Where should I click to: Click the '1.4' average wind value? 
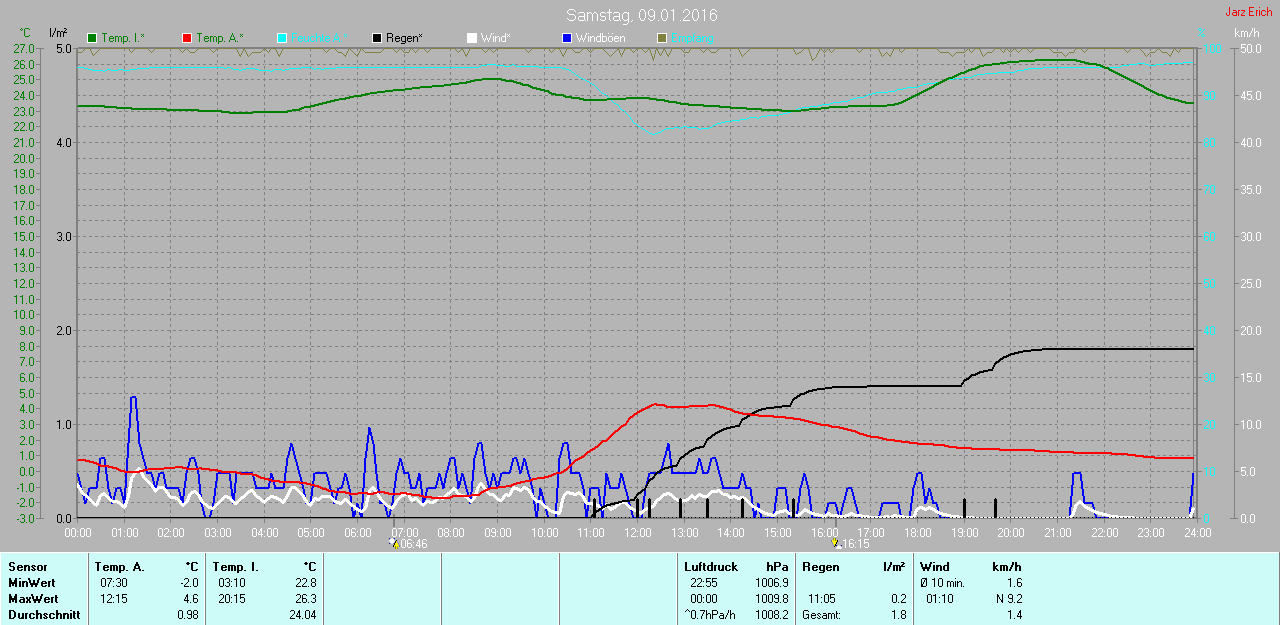1014,615
